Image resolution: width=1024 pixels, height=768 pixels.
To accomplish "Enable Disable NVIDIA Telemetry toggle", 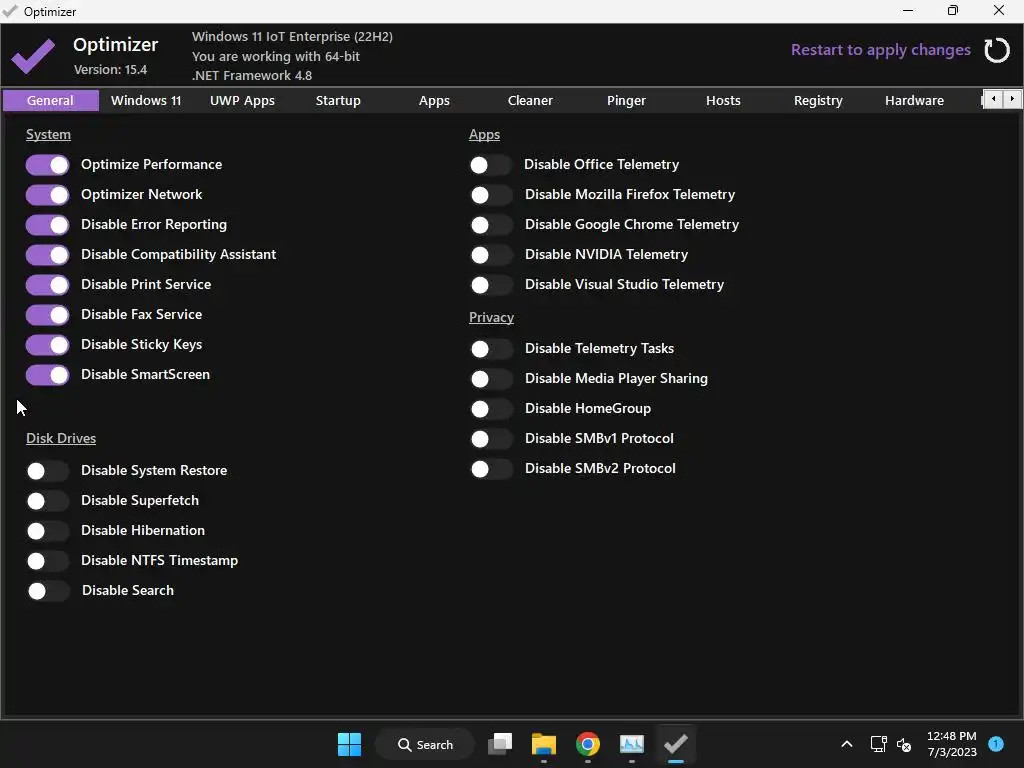I will point(491,255).
